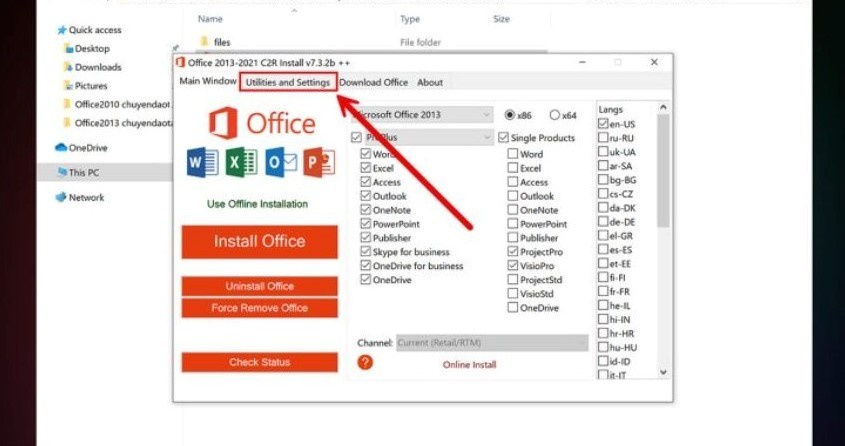This screenshot has height=446, width=845.
Task: Sort Explorer list by Name column
Action: [x=210, y=19]
